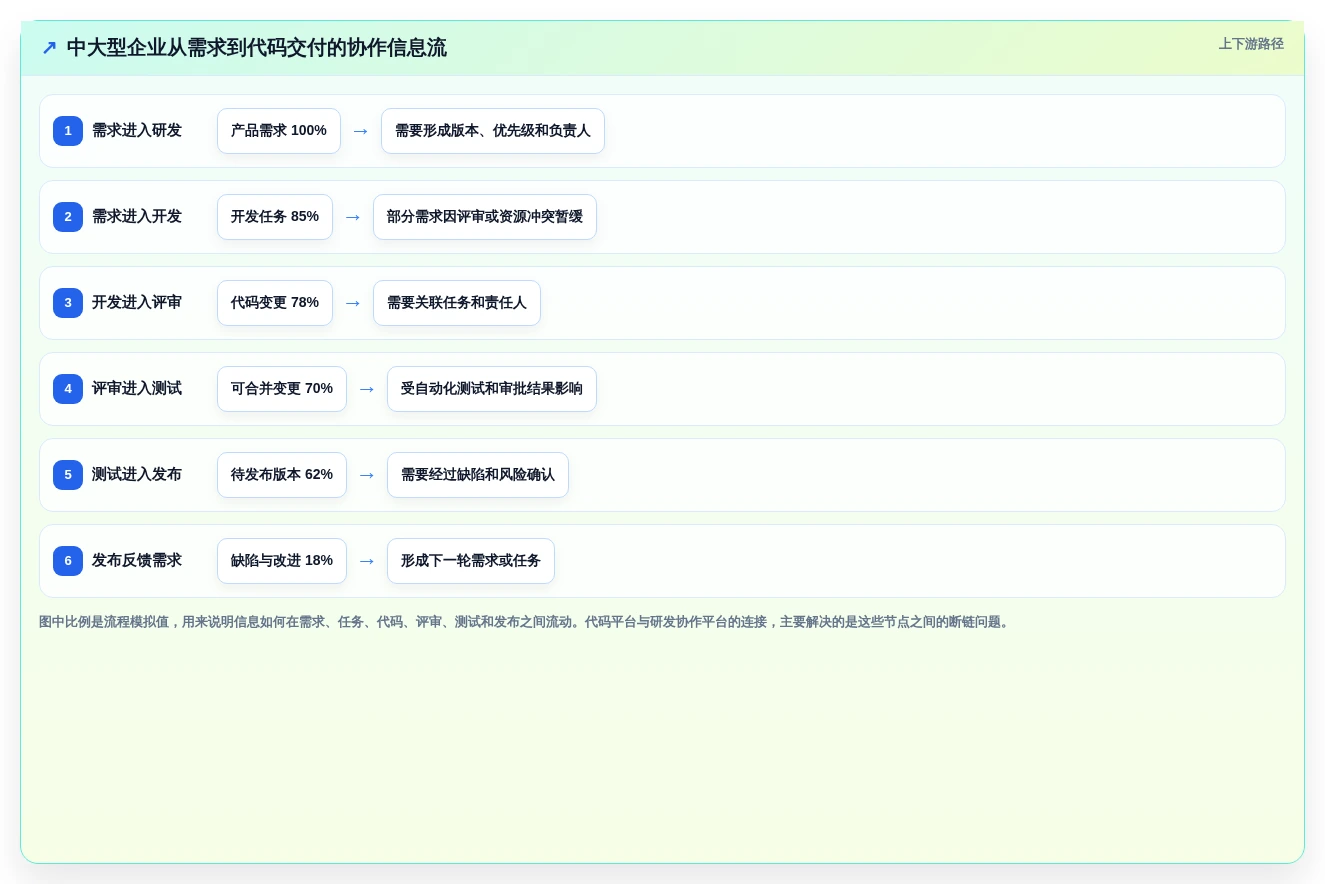Select the step 3 number badge

pos(68,303)
